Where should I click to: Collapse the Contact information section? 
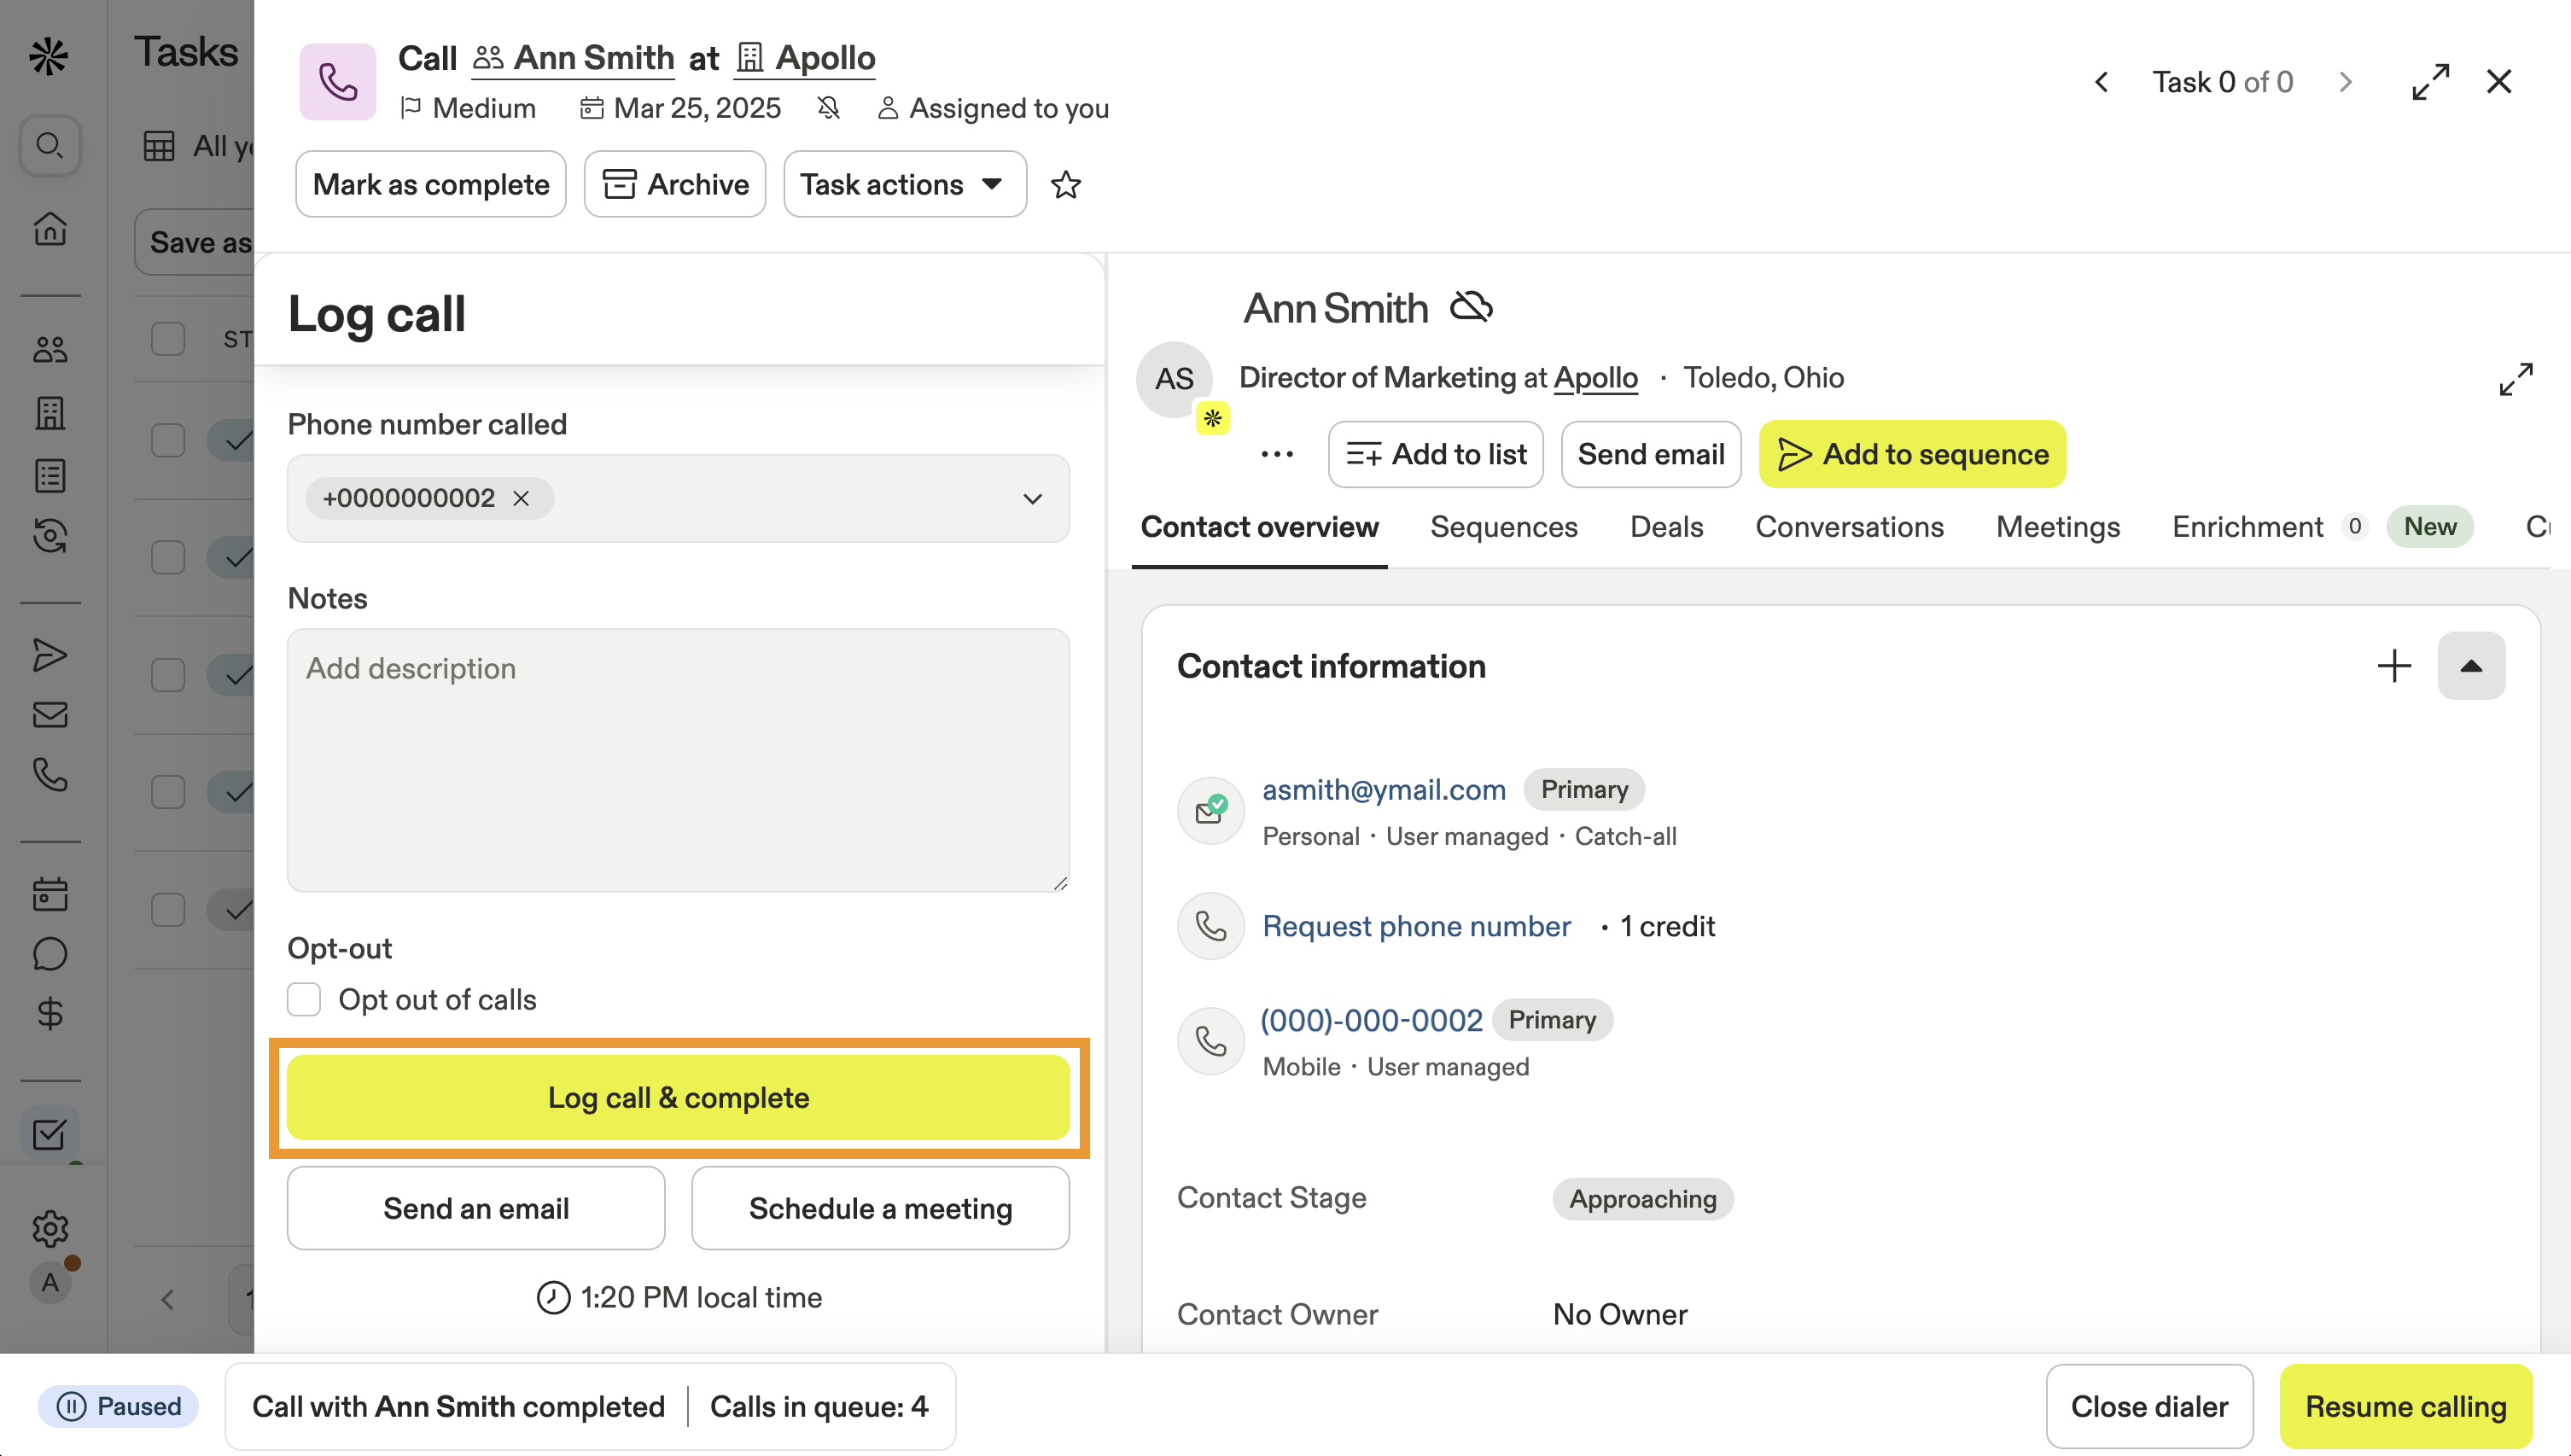click(2471, 666)
